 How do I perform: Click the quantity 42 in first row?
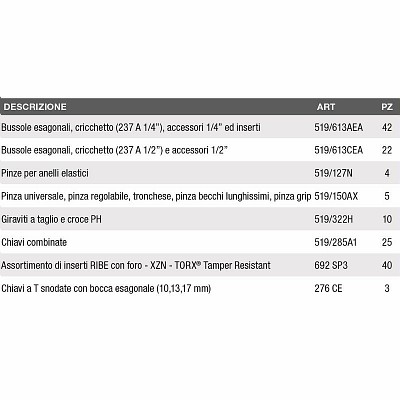coord(387,127)
